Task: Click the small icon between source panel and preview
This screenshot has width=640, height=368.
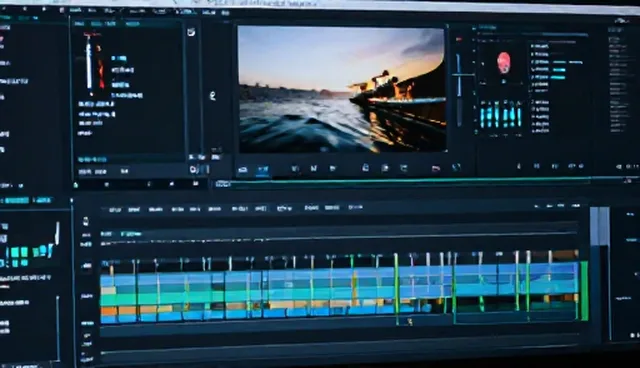Action: (212, 96)
